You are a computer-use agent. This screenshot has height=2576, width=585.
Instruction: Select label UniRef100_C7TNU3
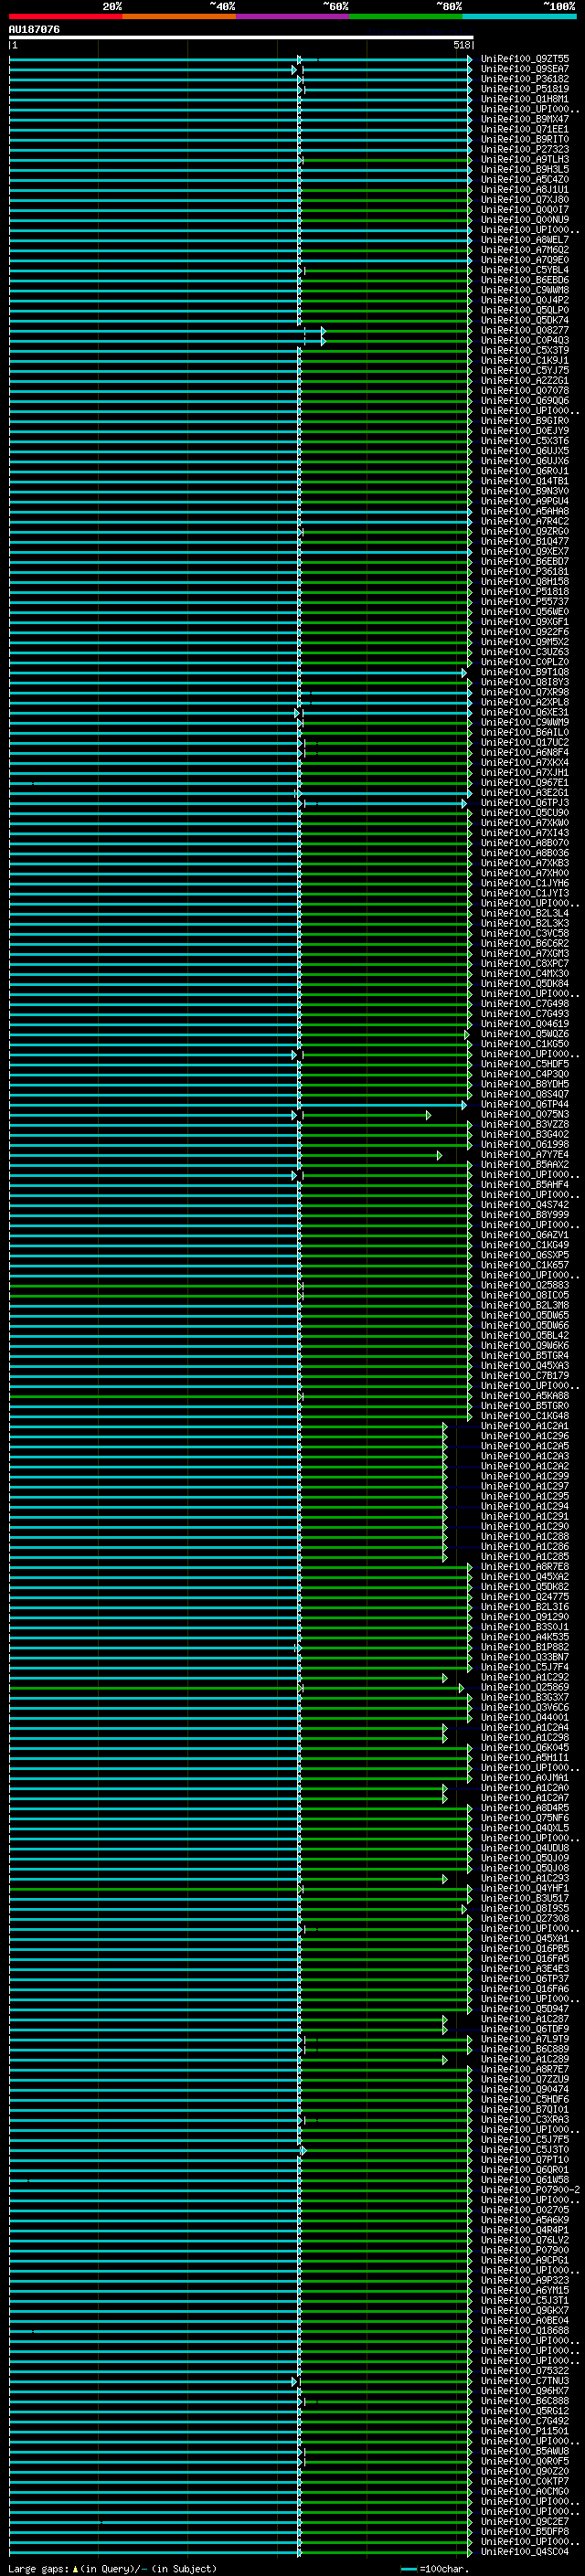(525, 2380)
